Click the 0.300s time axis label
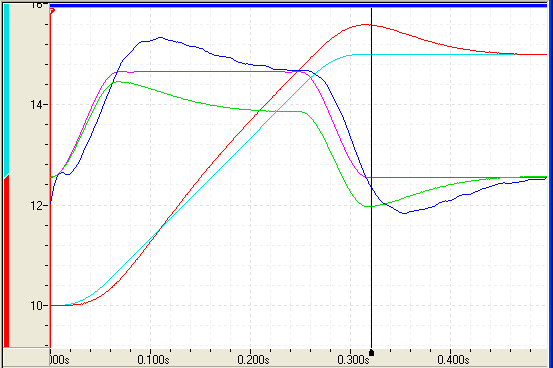The width and height of the screenshot is (553, 368). [353, 360]
